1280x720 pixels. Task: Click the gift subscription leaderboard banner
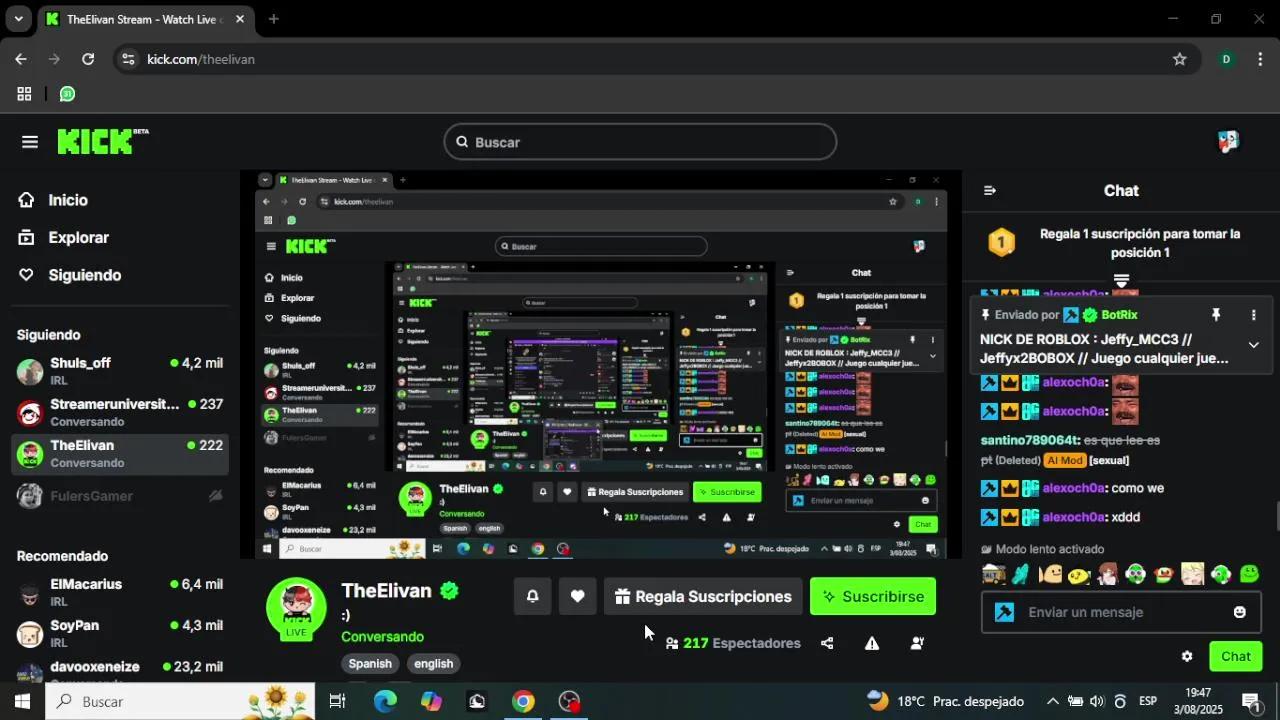tap(1121, 243)
